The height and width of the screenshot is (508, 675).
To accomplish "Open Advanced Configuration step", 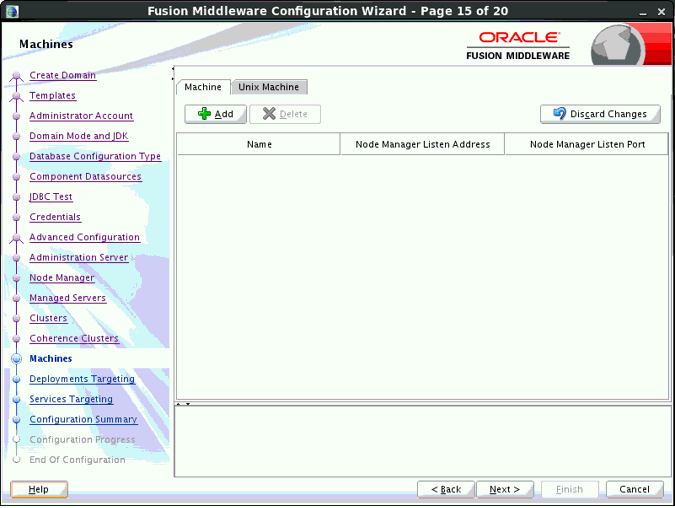I will point(84,237).
